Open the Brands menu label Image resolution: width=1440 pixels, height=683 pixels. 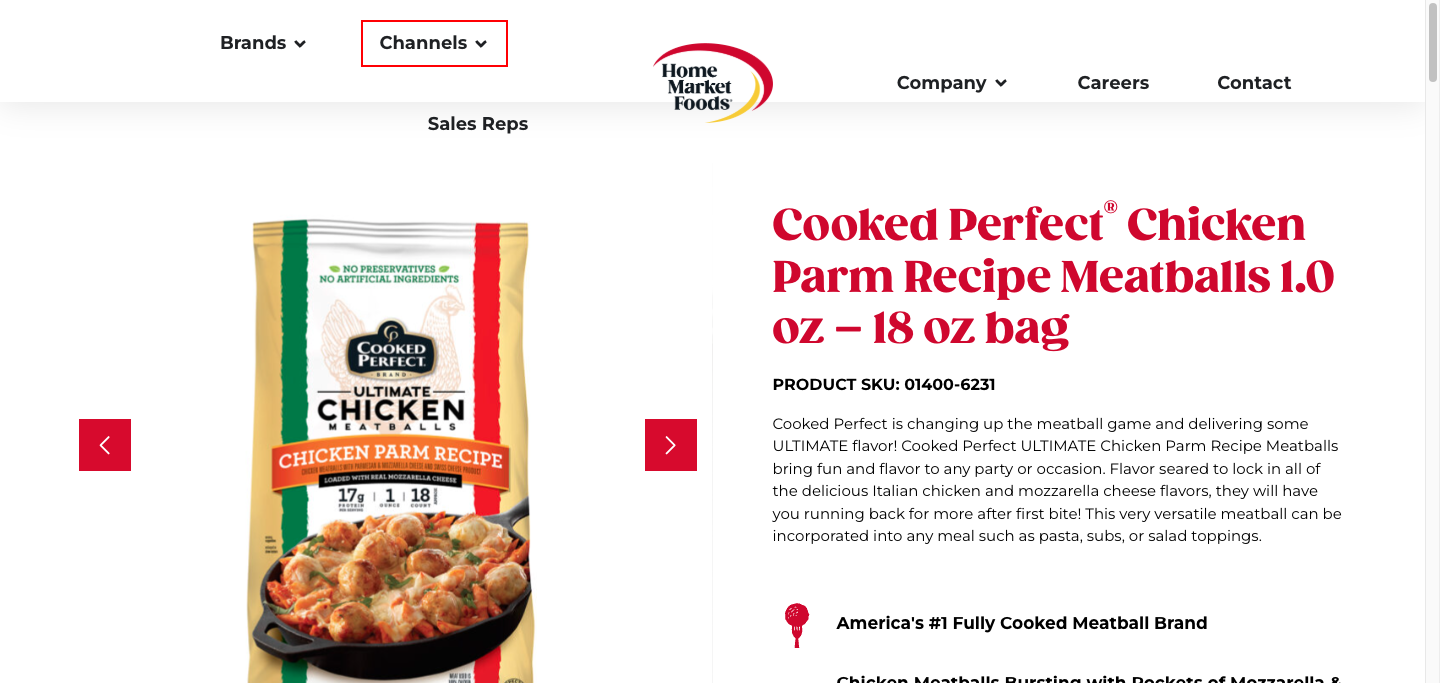[253, 43]
